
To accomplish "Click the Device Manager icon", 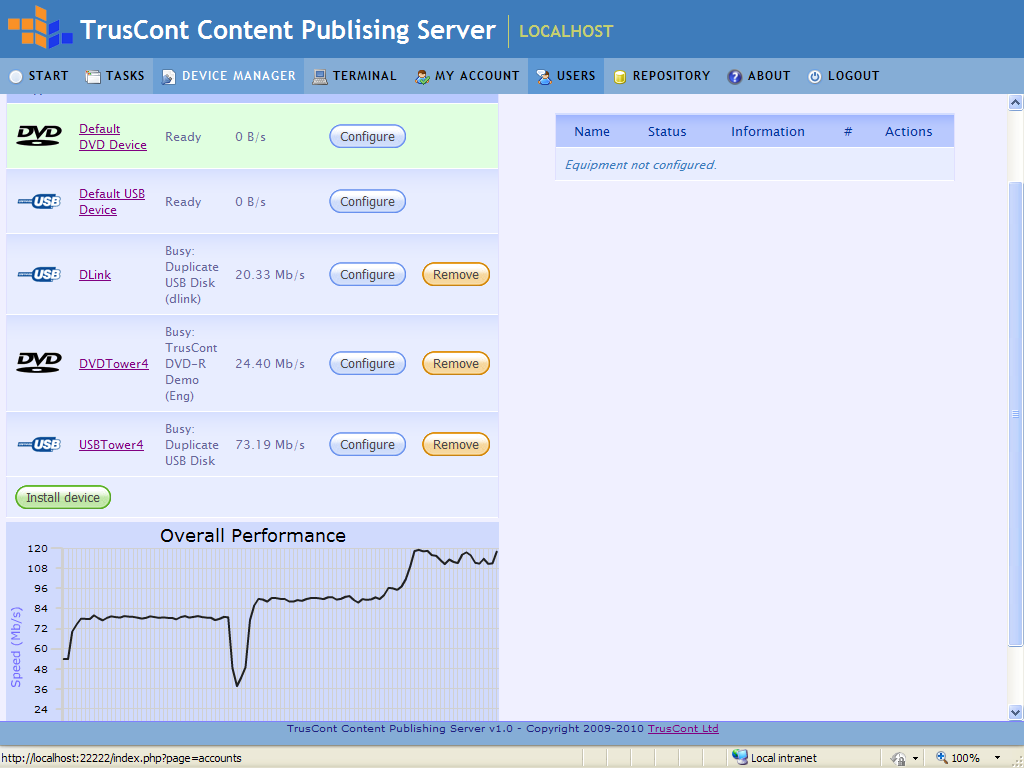I will click(168, 76).
